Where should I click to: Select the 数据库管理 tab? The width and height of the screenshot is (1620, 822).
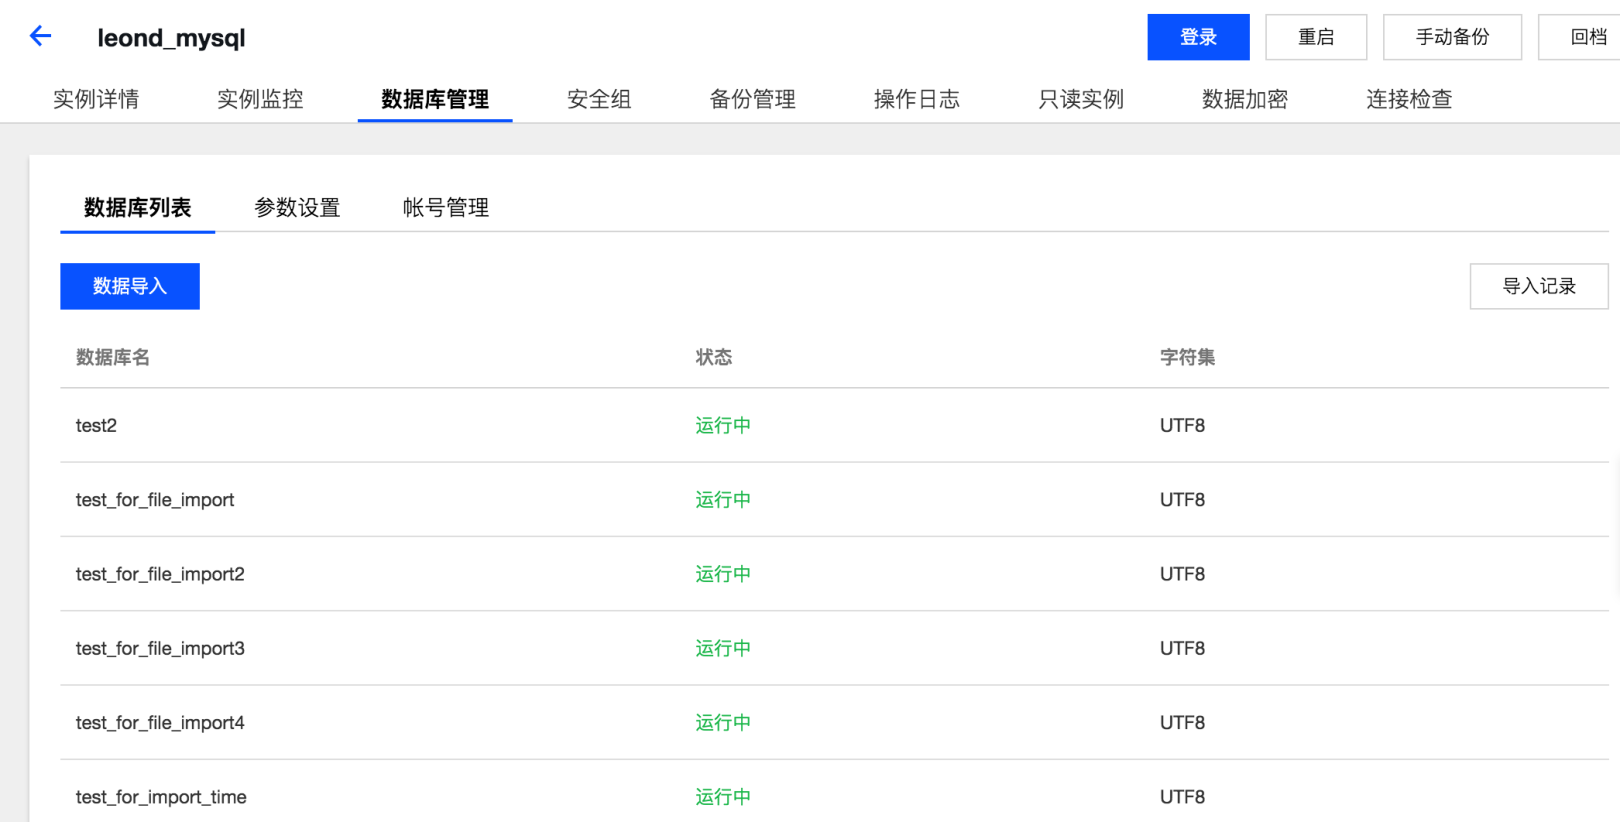(x=435, y=99)
